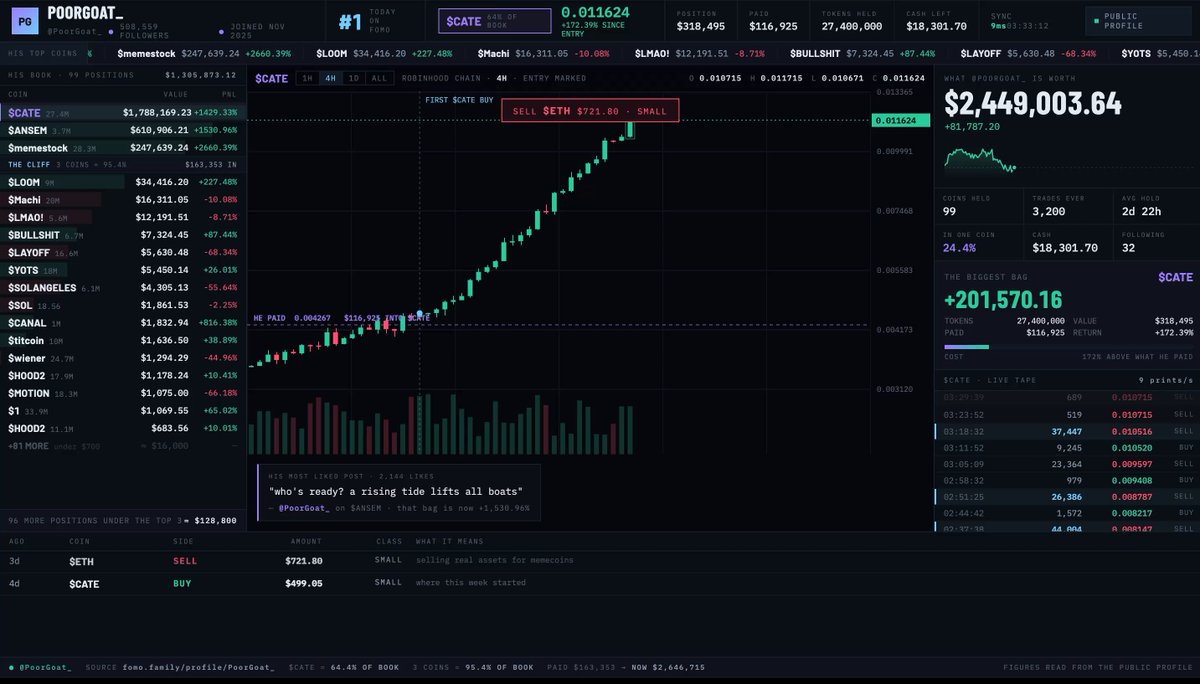Click $LAYOFF in the top coins ticker
Viewport: 1200px width, 684px height.
(1026, 52)
